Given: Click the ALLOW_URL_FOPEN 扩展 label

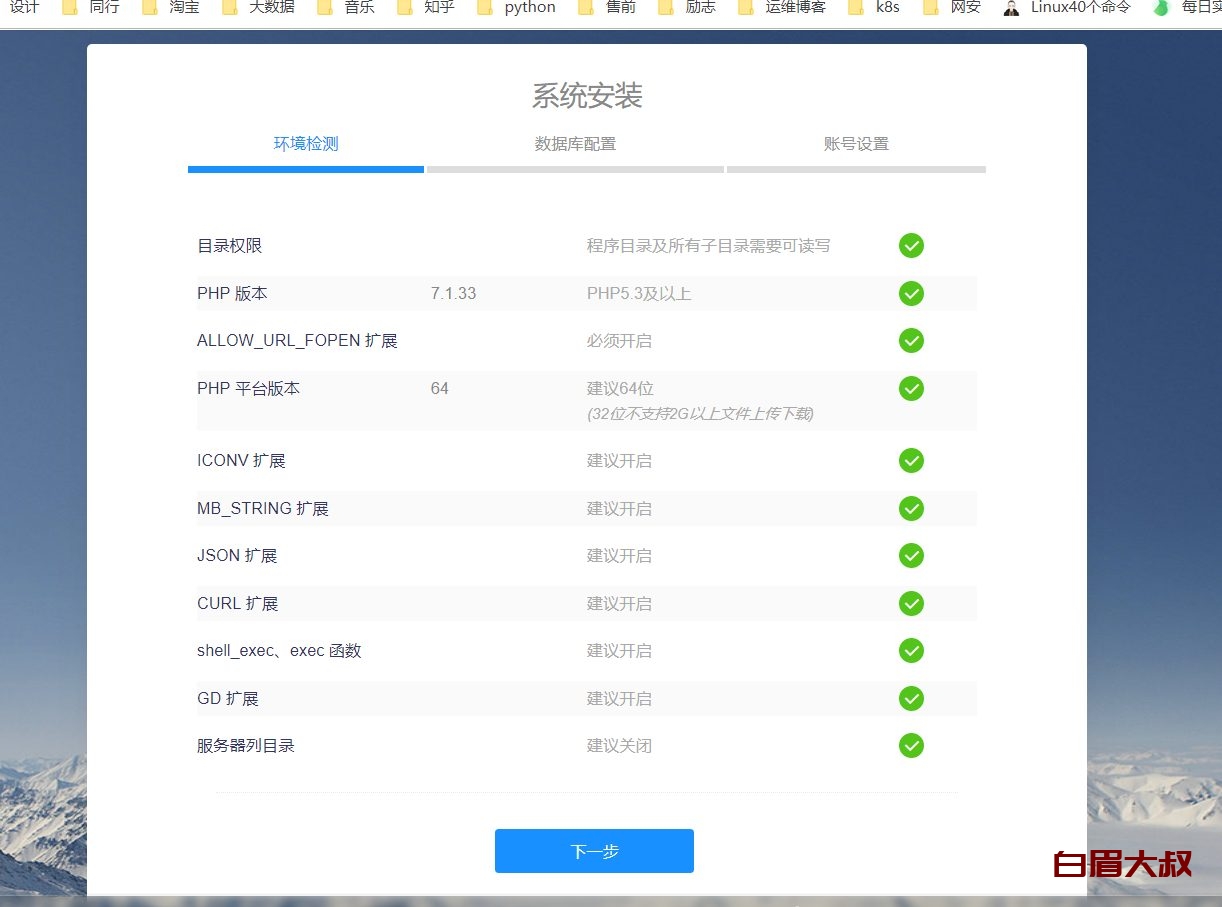Looking at the screenshot, I should 297,341.
